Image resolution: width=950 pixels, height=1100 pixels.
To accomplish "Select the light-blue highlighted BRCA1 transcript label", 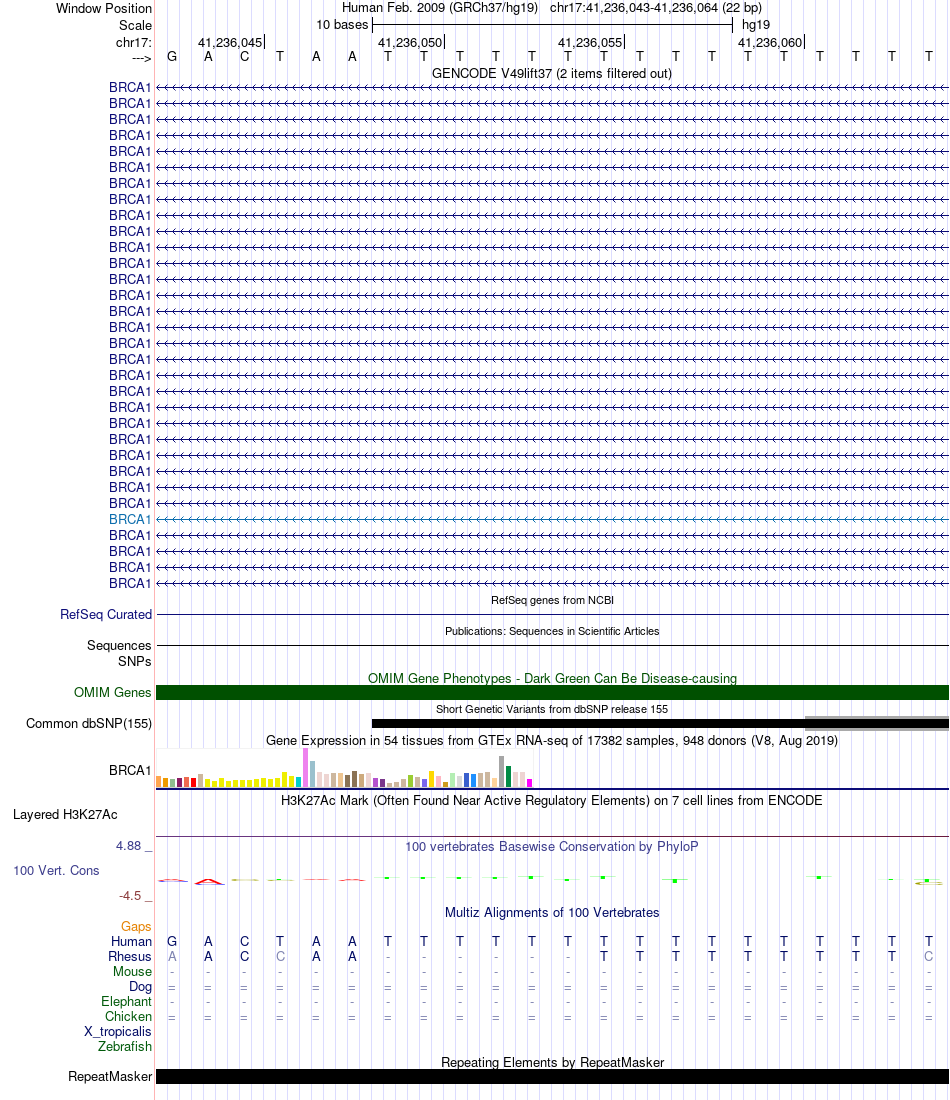I will coord(130,519).
